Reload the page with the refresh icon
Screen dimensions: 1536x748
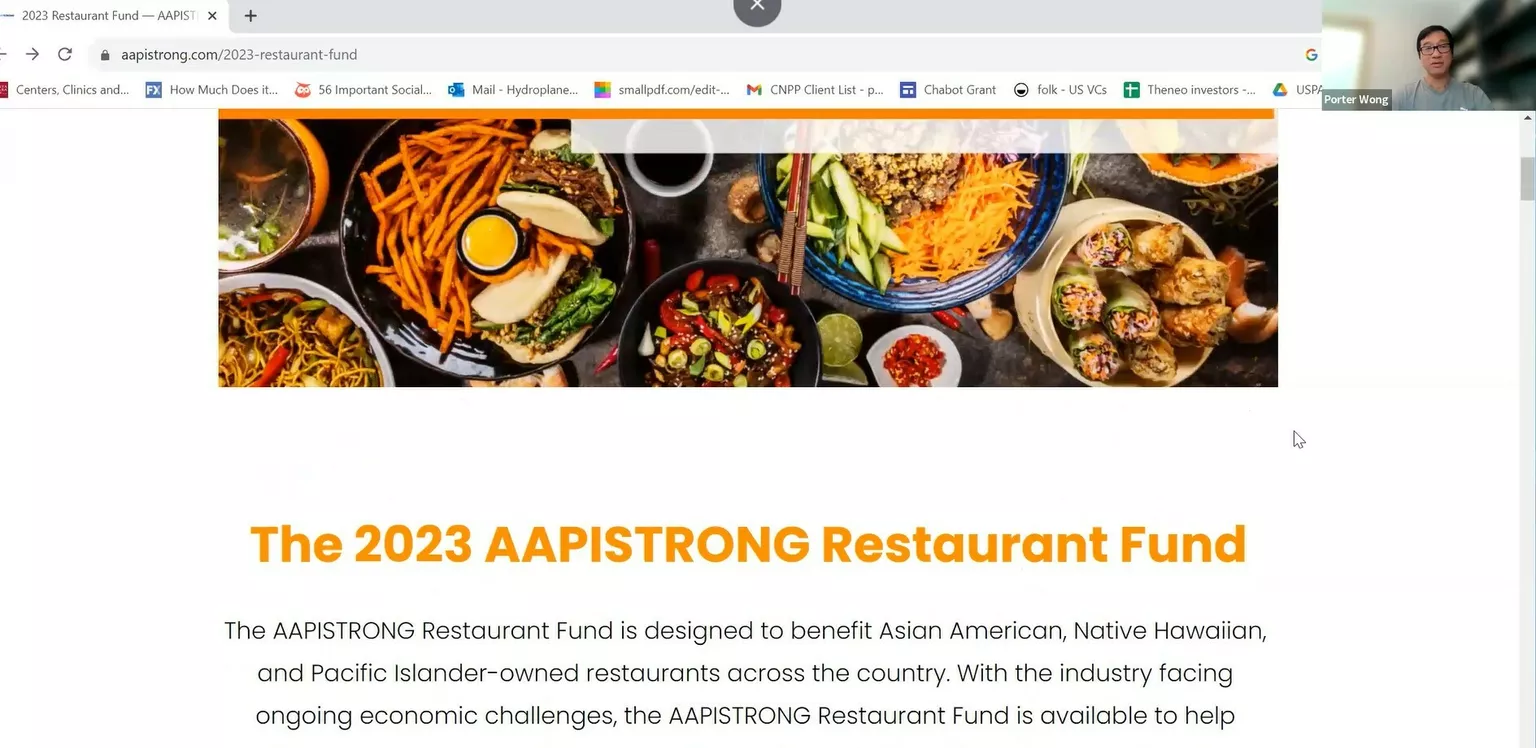(x=65, y=54)
